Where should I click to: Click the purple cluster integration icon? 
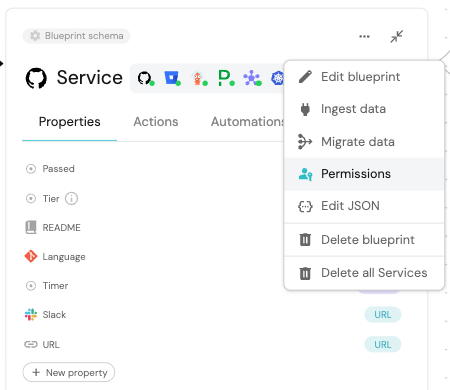click(x=252, y=78)
